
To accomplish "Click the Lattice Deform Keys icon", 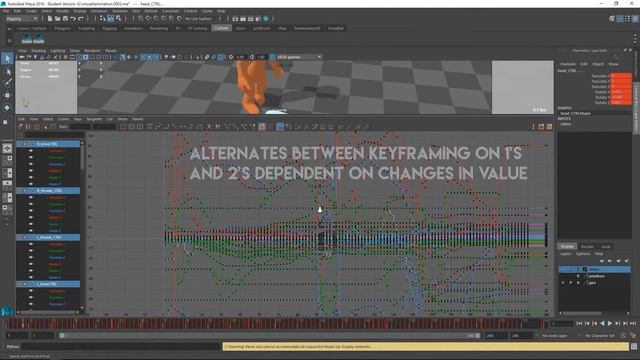I will coord(36,127).
